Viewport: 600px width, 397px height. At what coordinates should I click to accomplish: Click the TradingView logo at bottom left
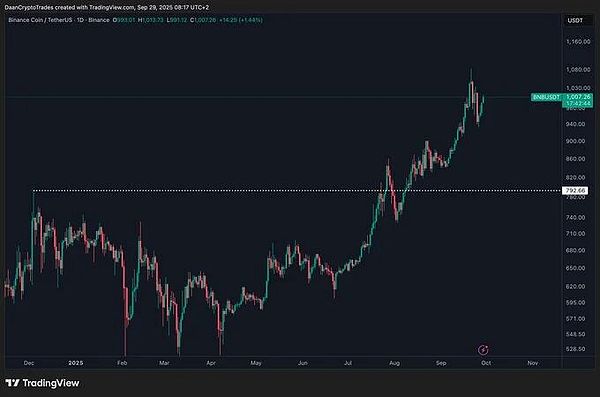pos(42,383)
